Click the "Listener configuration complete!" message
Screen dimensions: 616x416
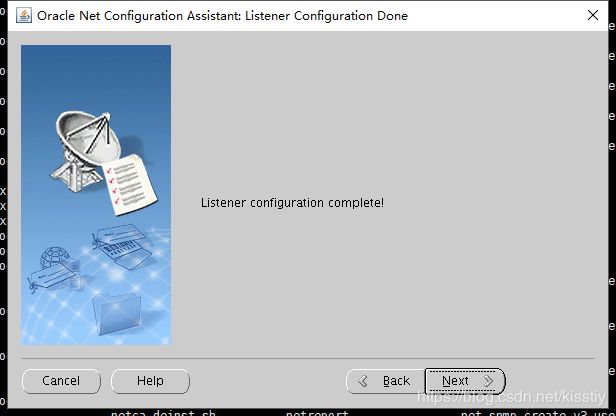tap(292, 203)
